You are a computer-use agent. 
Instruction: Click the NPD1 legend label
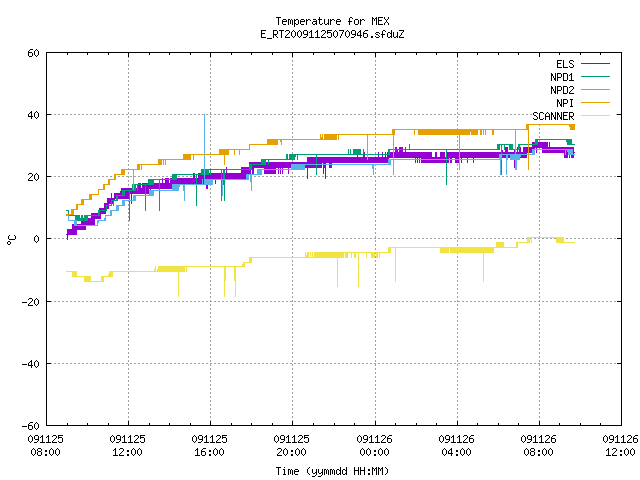click(x=562, y=77)
